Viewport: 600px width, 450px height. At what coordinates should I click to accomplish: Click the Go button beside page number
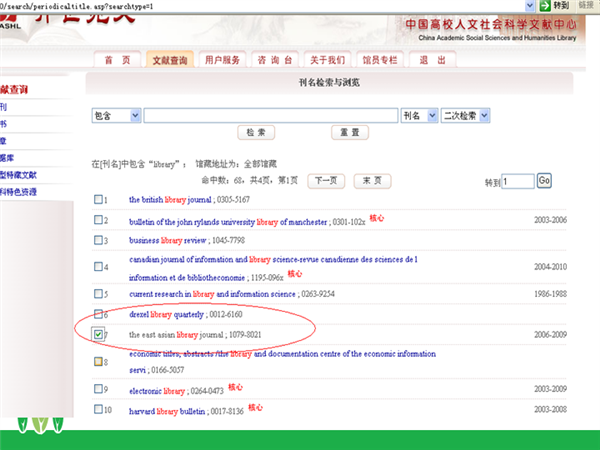[544, 181]
